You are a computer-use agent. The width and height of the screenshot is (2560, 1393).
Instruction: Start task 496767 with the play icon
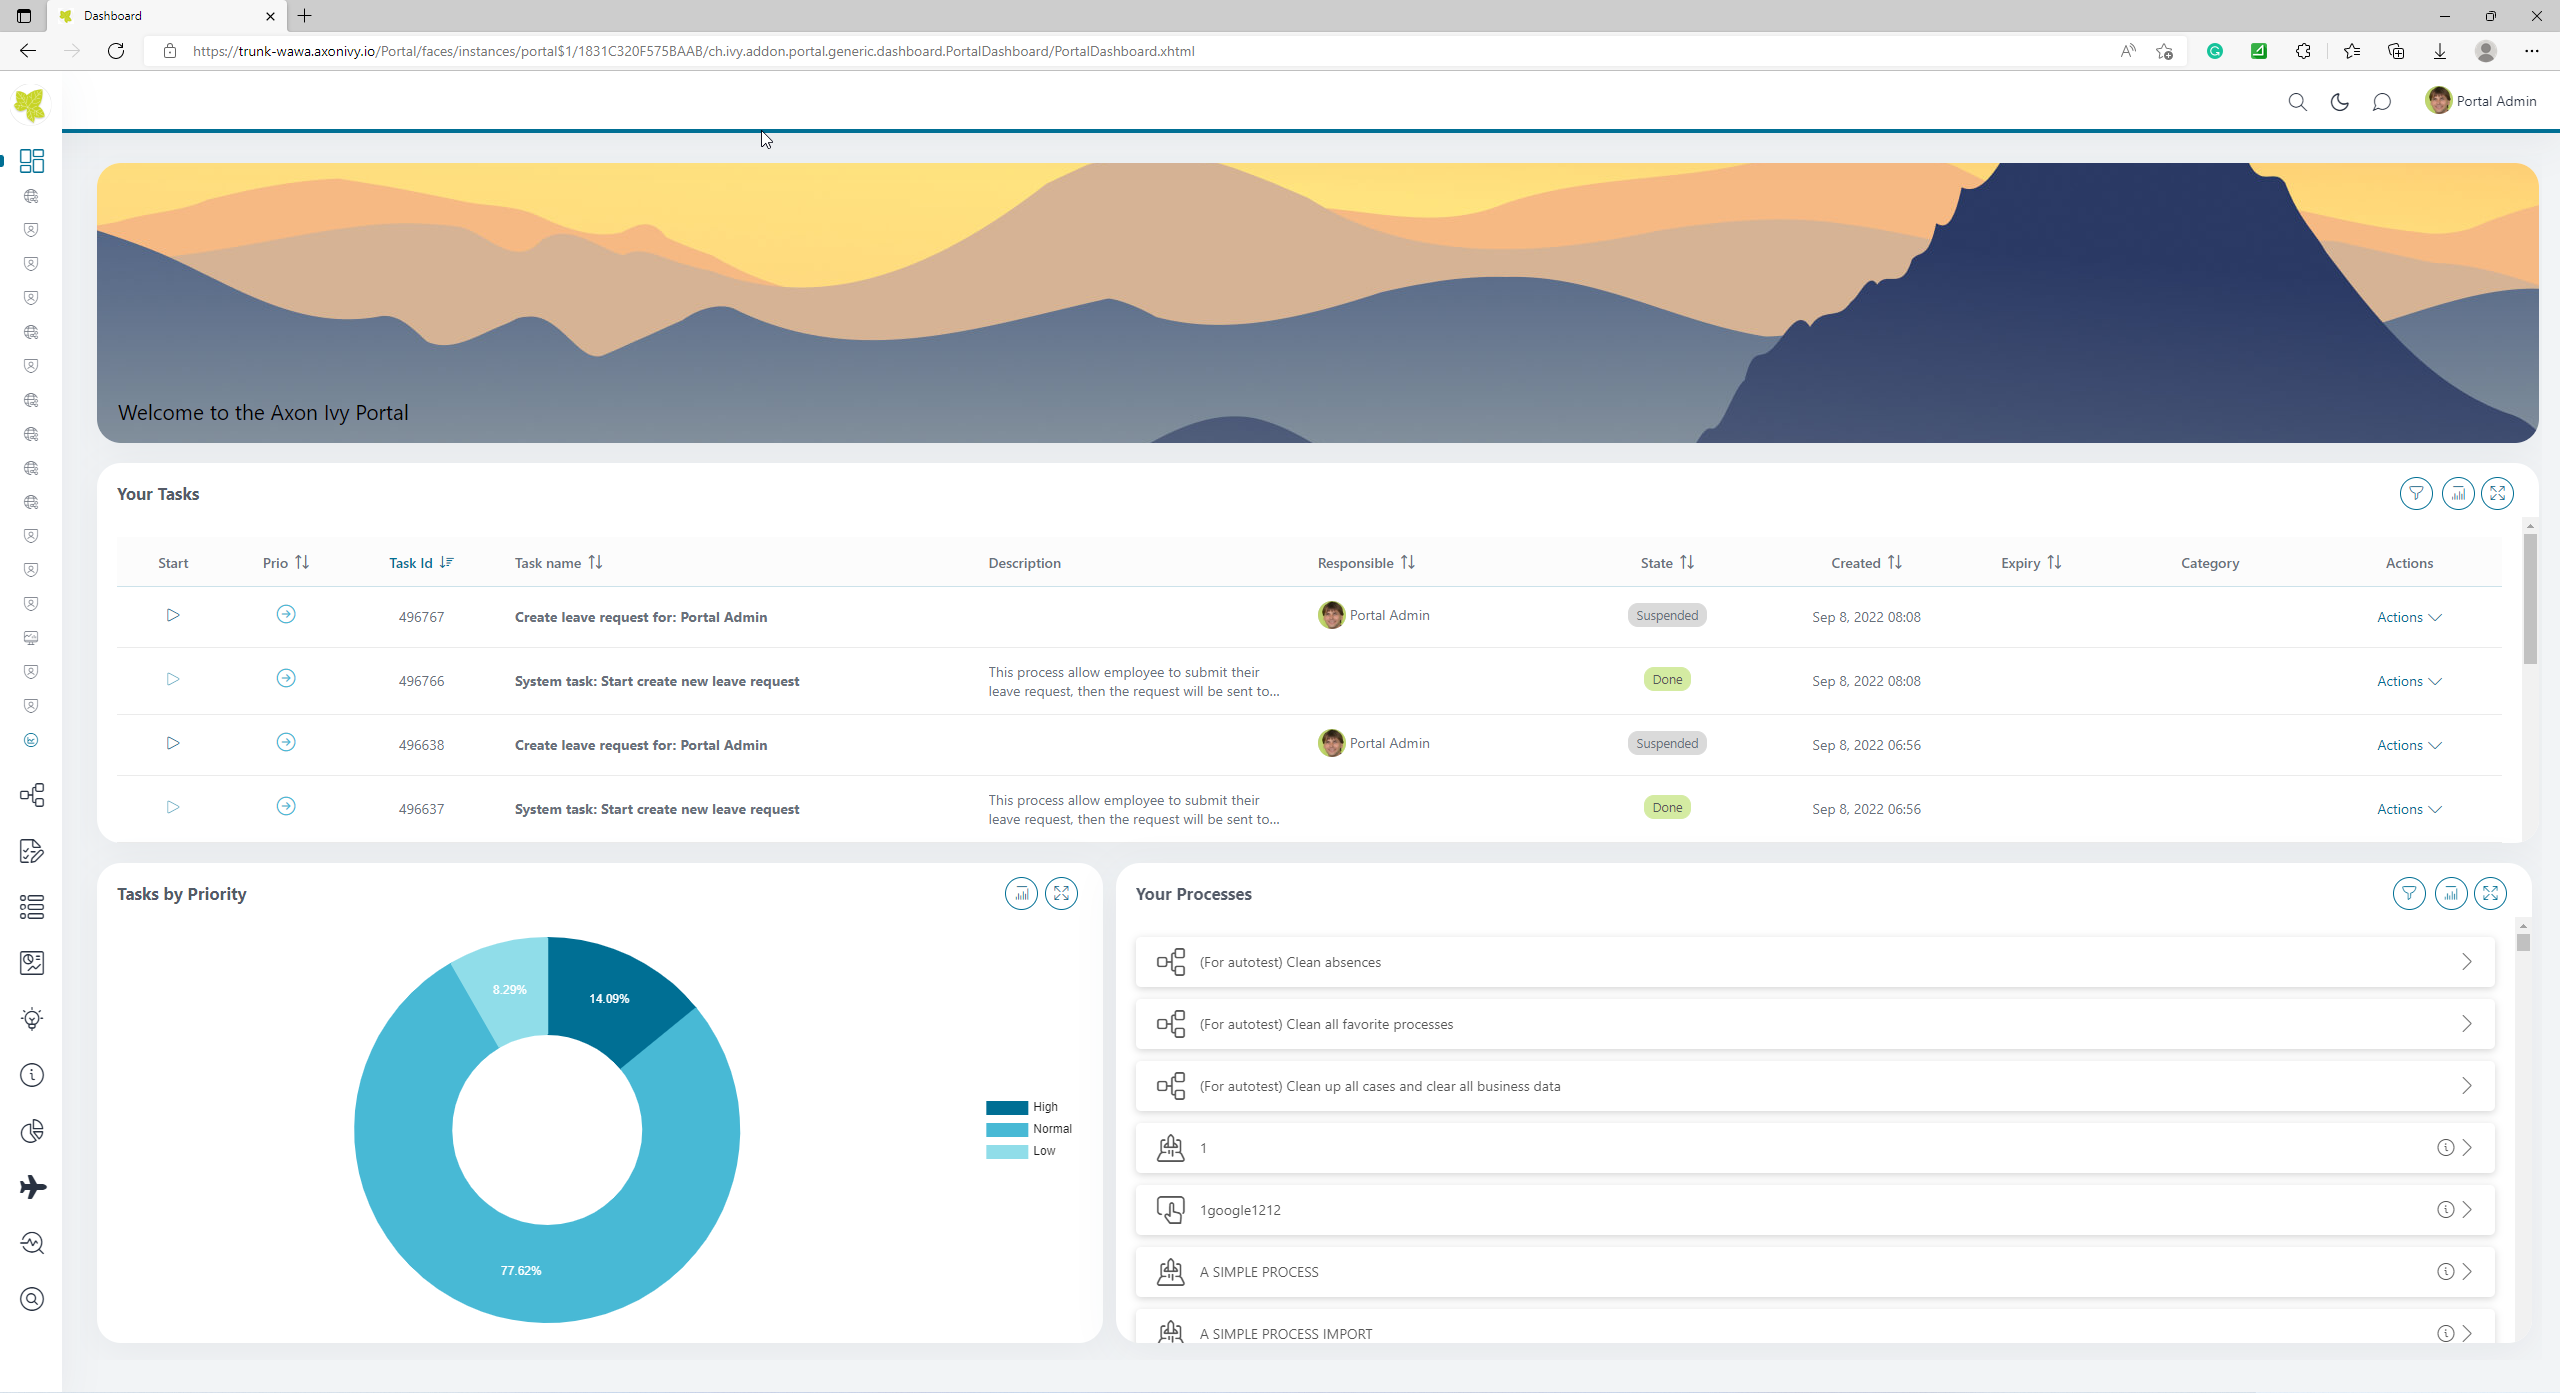coord(173,615)
